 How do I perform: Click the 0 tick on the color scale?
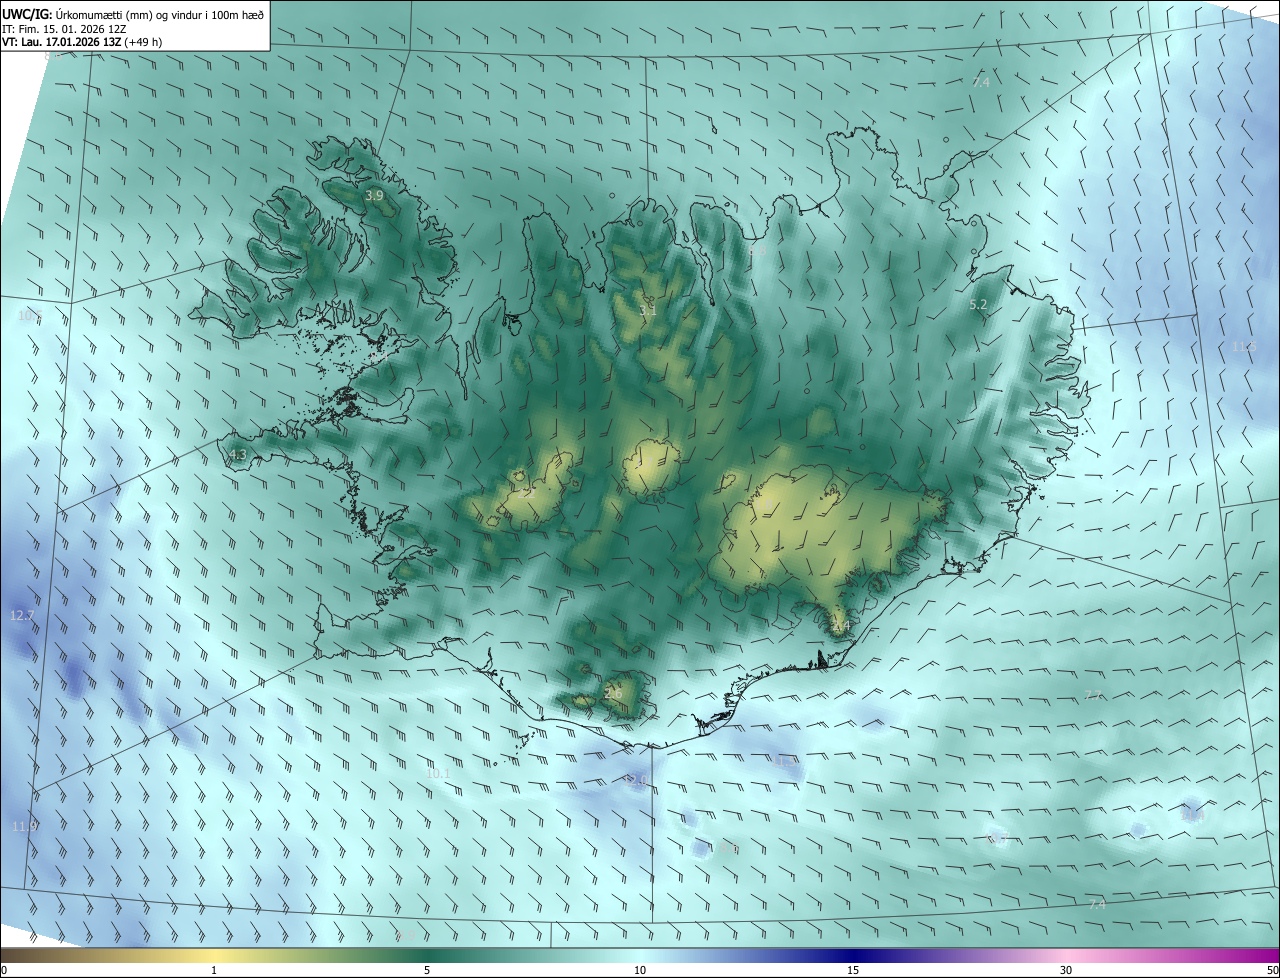(x=4, y=971)
